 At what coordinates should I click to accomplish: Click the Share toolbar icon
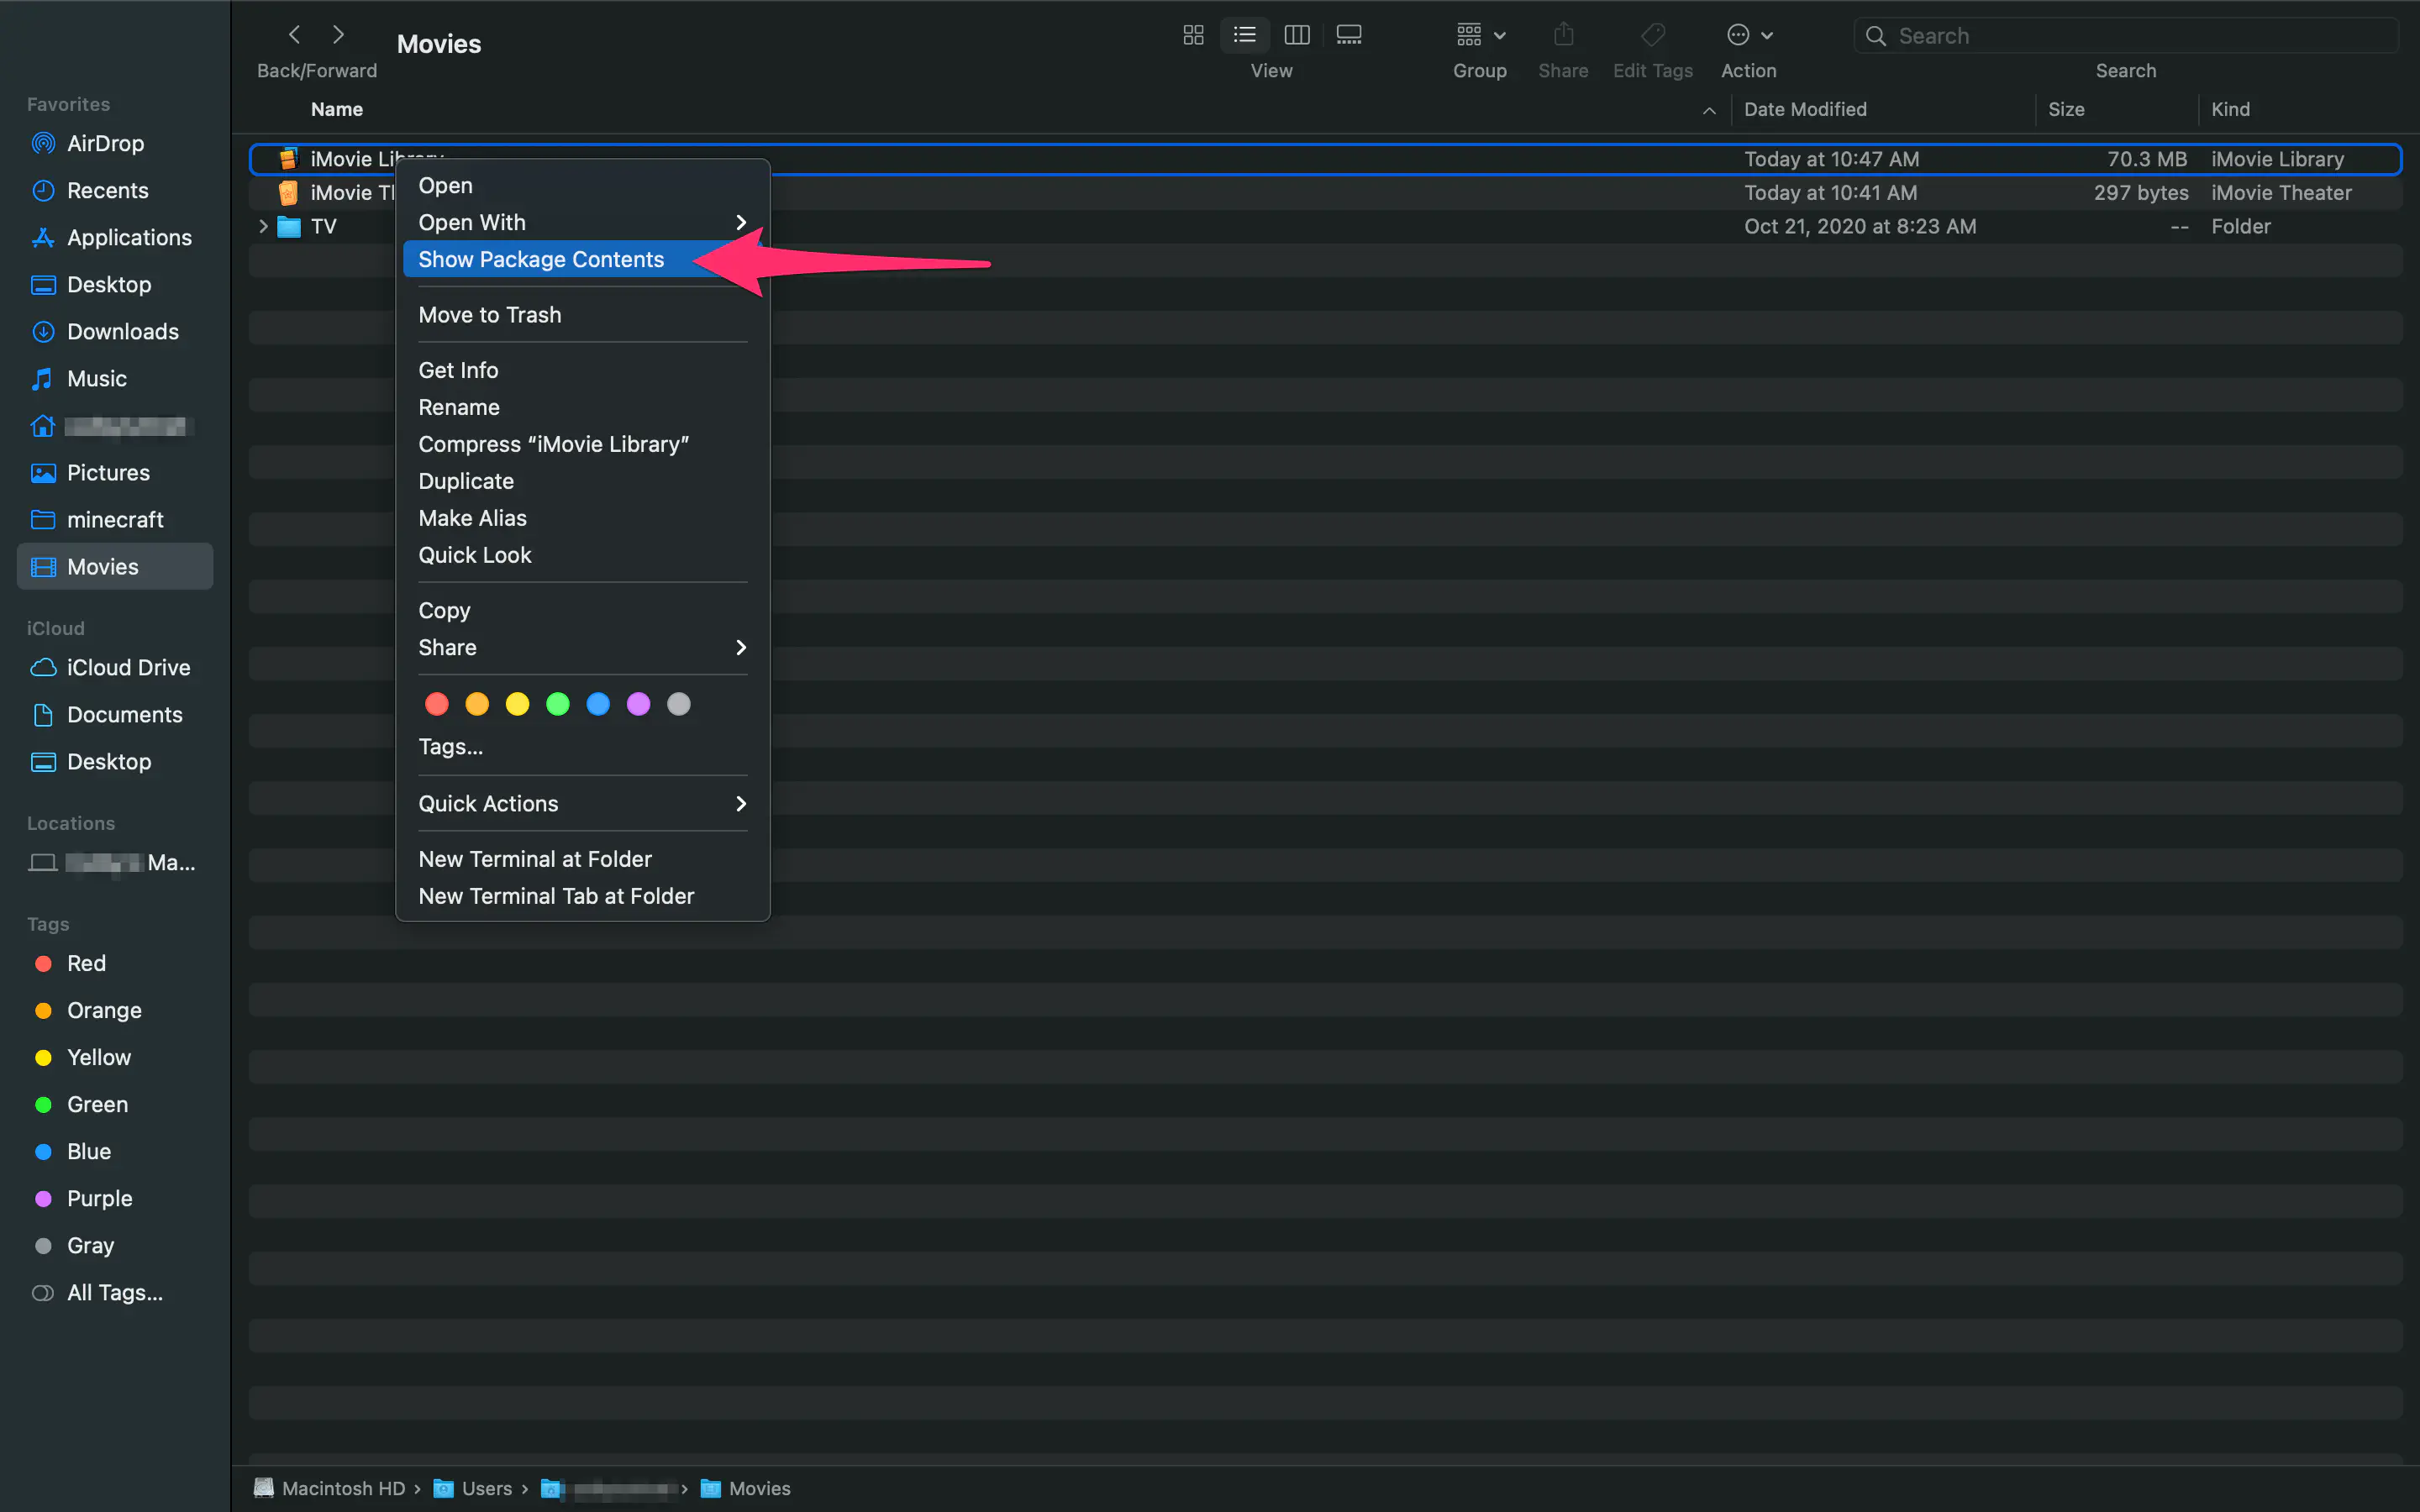[1564, 35]
